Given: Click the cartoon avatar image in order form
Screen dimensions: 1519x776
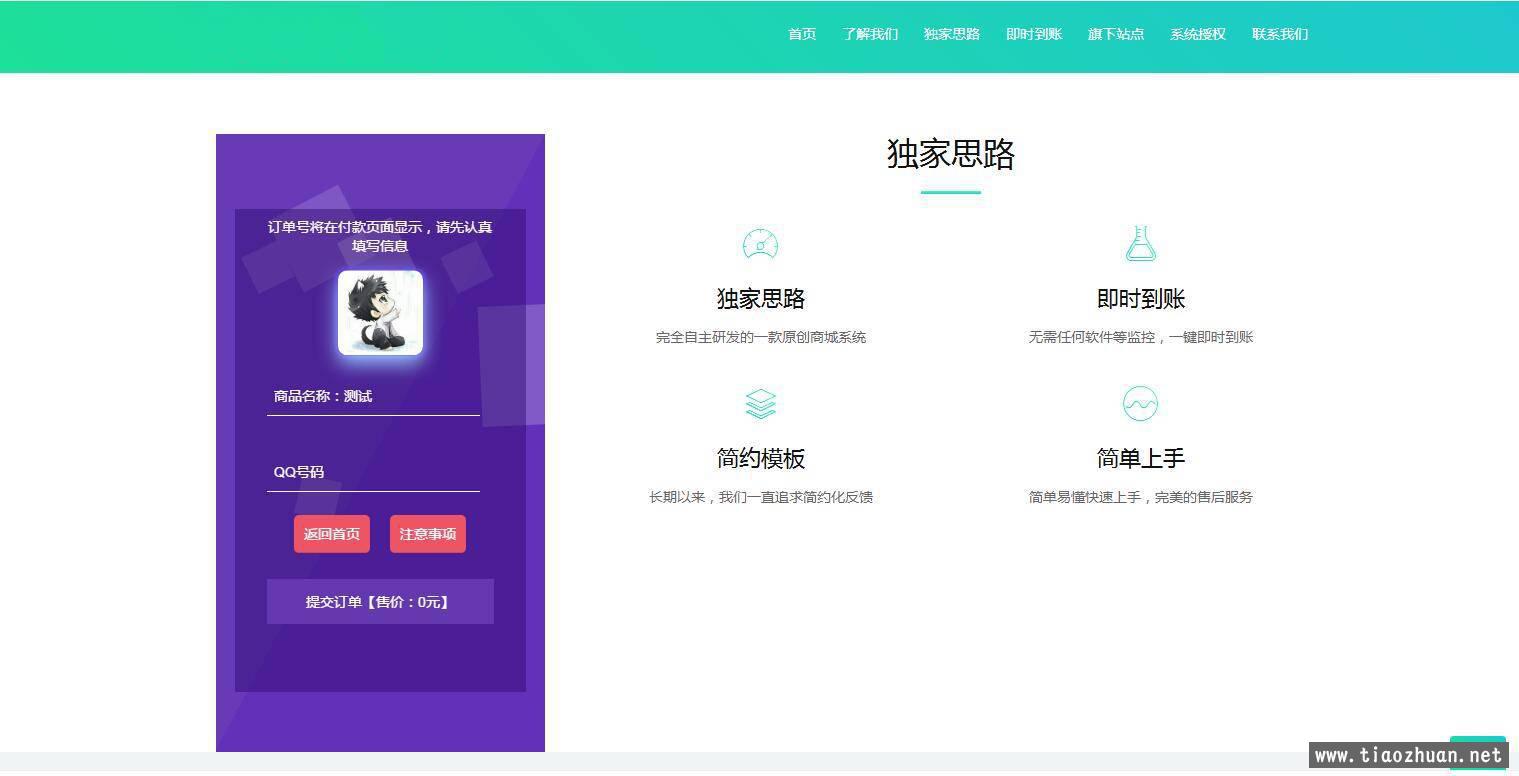Looking at the screenshot, I should click(380, 313).
